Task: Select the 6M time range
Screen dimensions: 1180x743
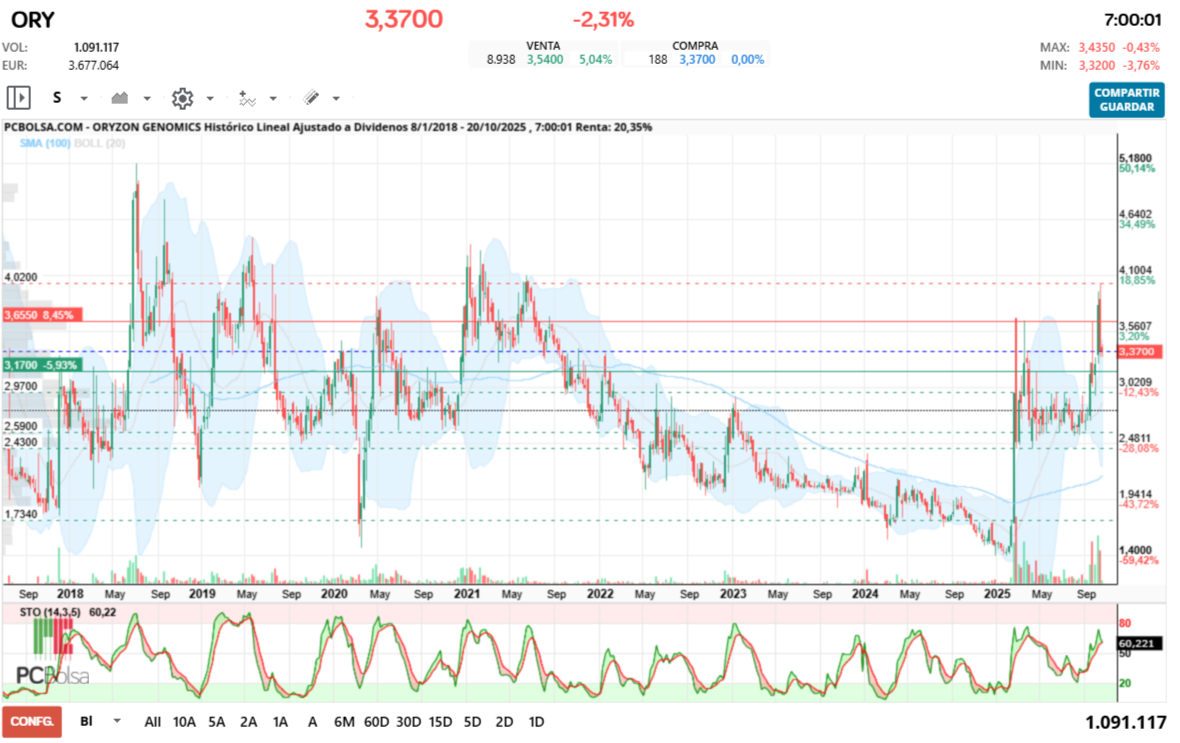Action: 344,721
